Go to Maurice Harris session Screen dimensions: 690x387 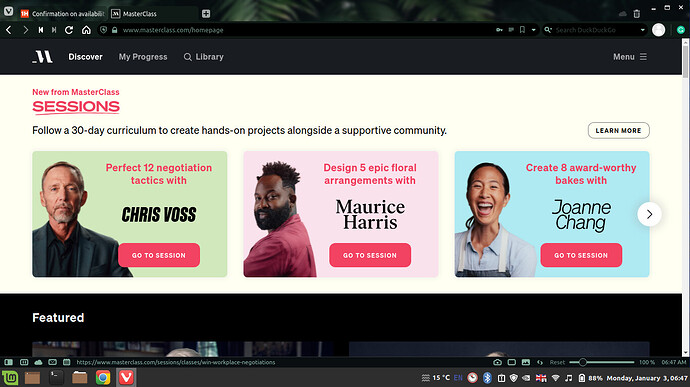click(x=370, y=255)
